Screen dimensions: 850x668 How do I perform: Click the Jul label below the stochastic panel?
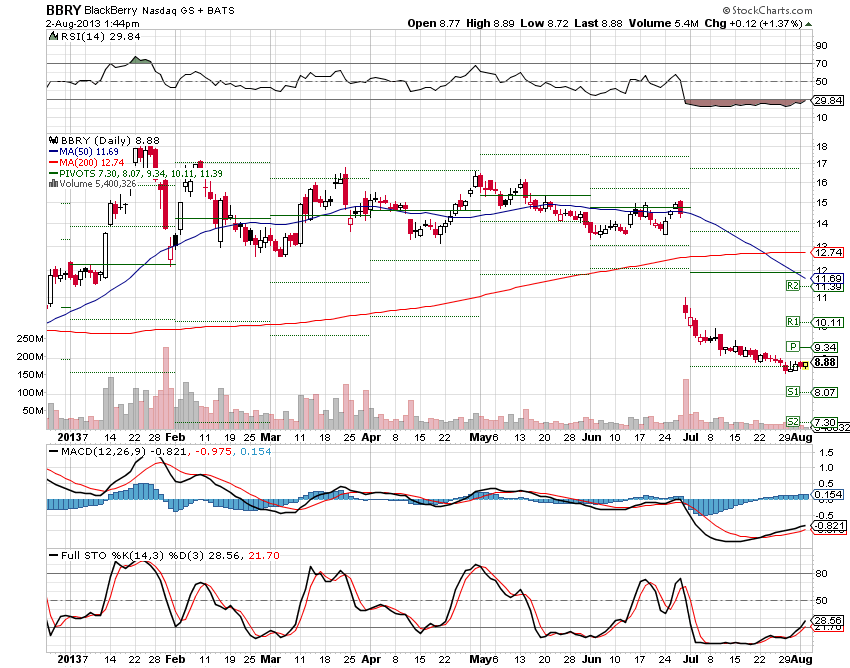click(691, 659)
